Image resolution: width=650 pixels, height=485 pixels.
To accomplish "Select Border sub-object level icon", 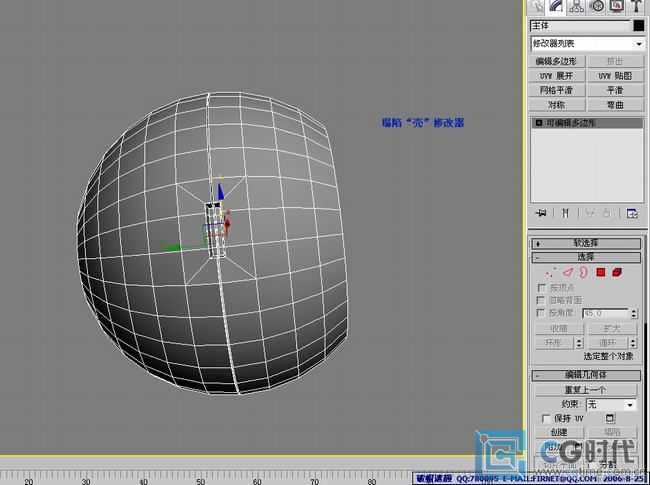I will tap(584, 272).
